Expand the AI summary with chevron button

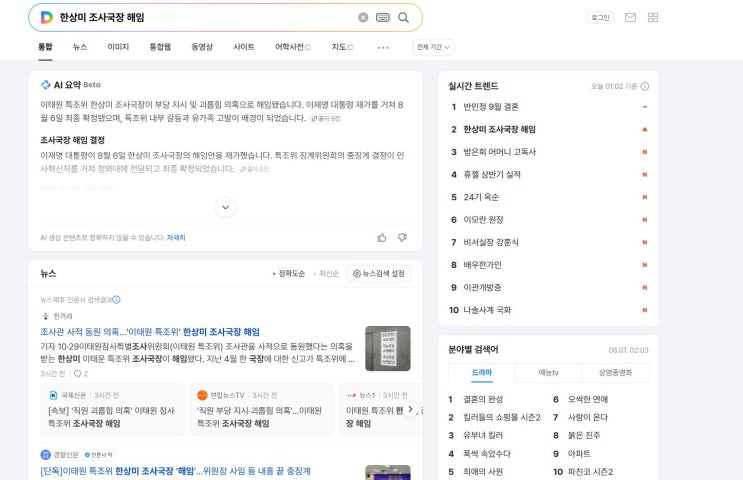[226, 207]
